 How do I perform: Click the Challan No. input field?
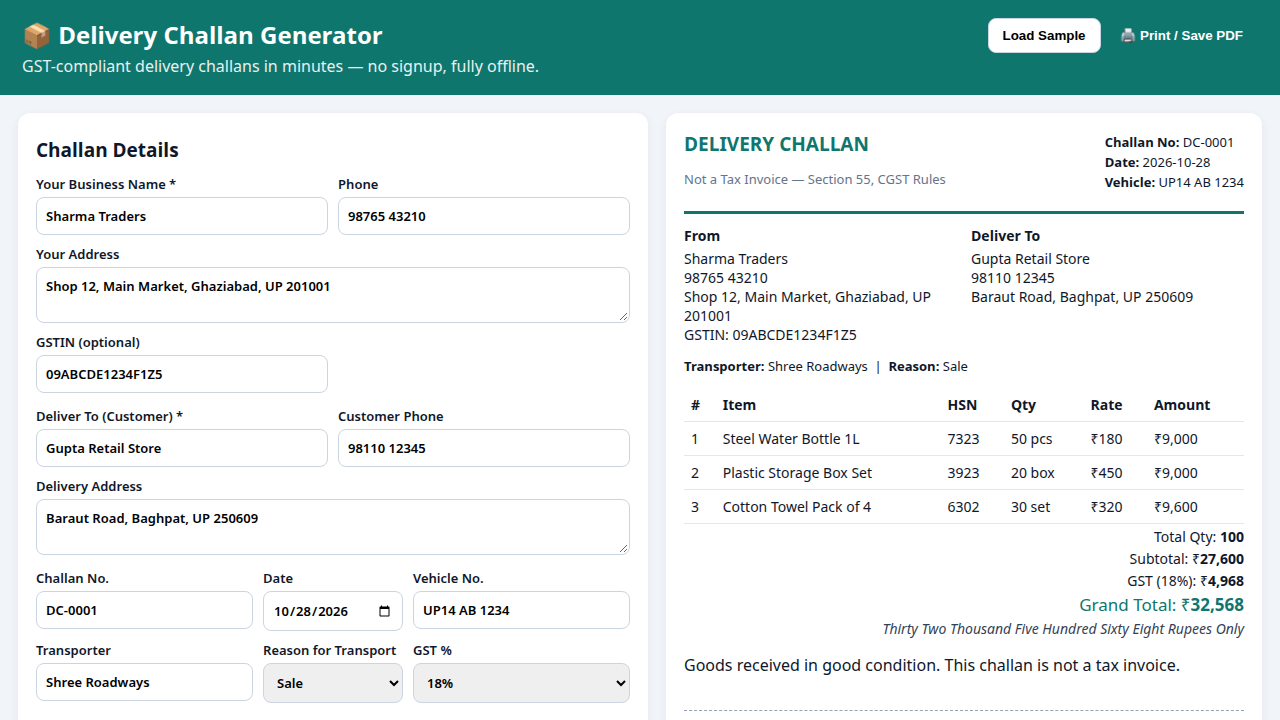click(144, 610)
